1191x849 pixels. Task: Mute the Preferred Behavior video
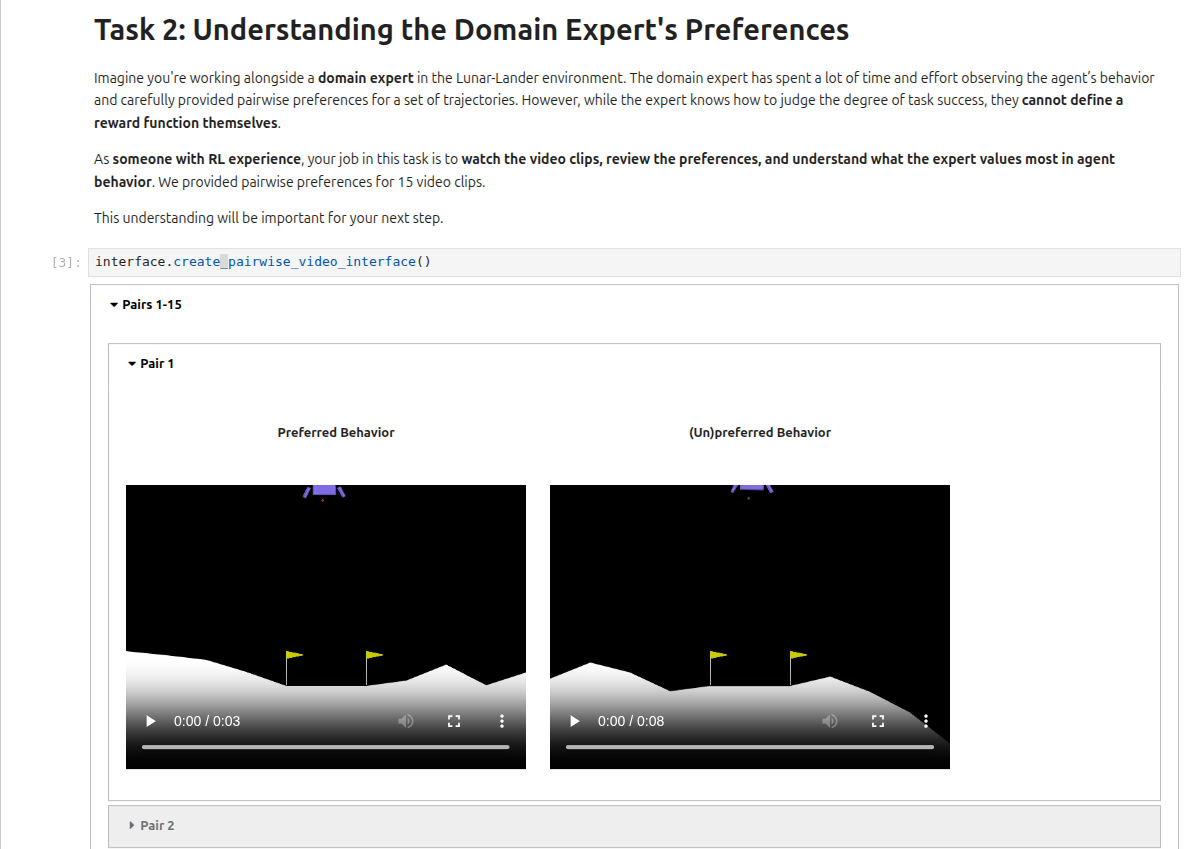coord(406,721)
